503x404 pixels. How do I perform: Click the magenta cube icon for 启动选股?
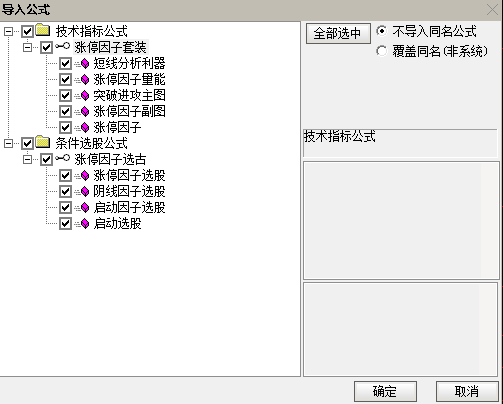click(x=85, y=223)
